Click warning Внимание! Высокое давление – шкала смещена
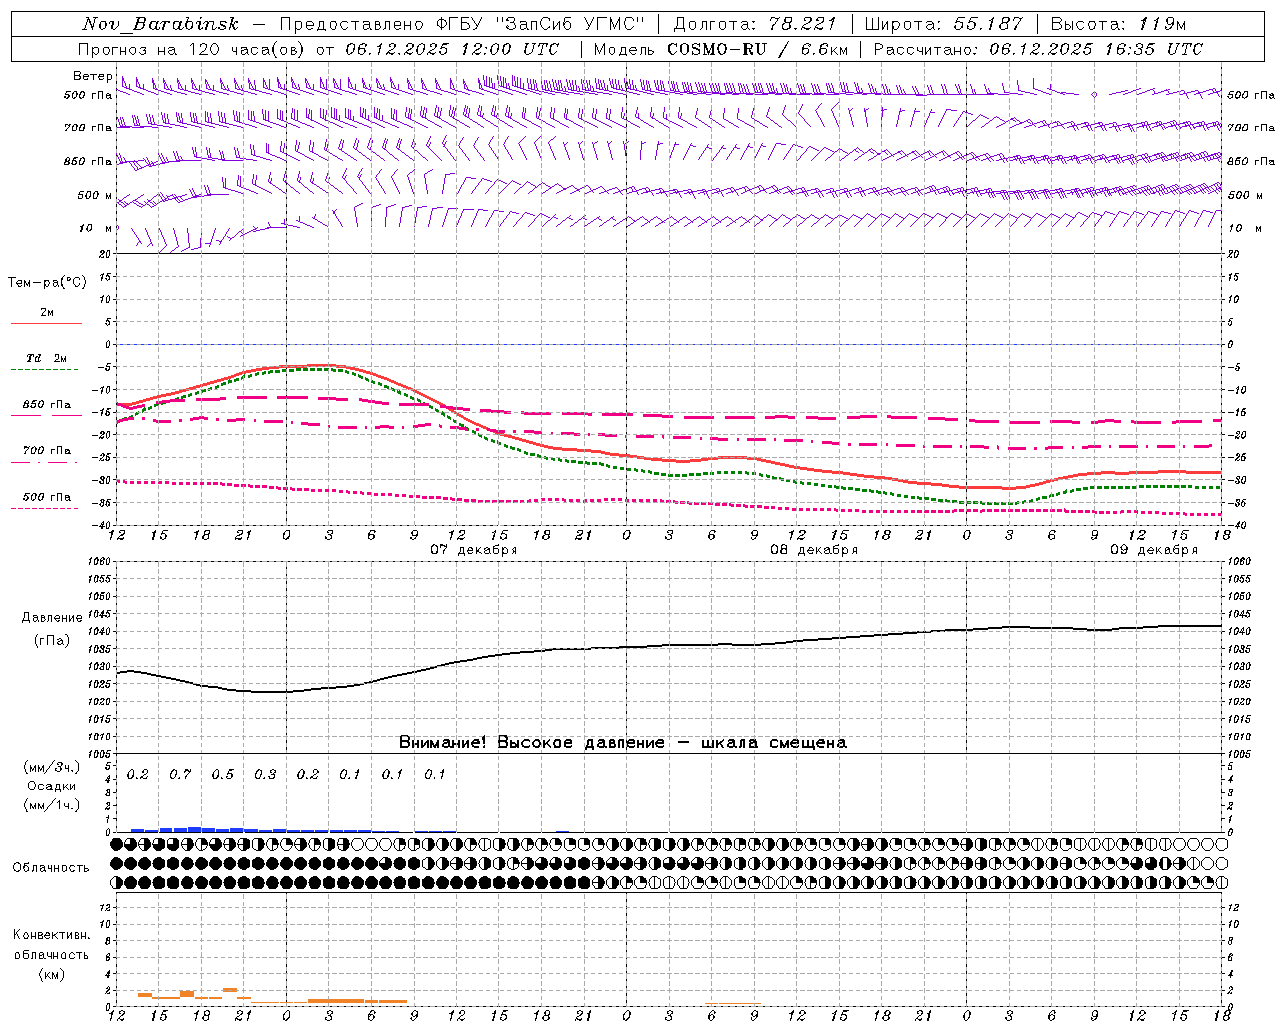Image resolution: width=1280 pixels, height=1024 pixels. 623,742
